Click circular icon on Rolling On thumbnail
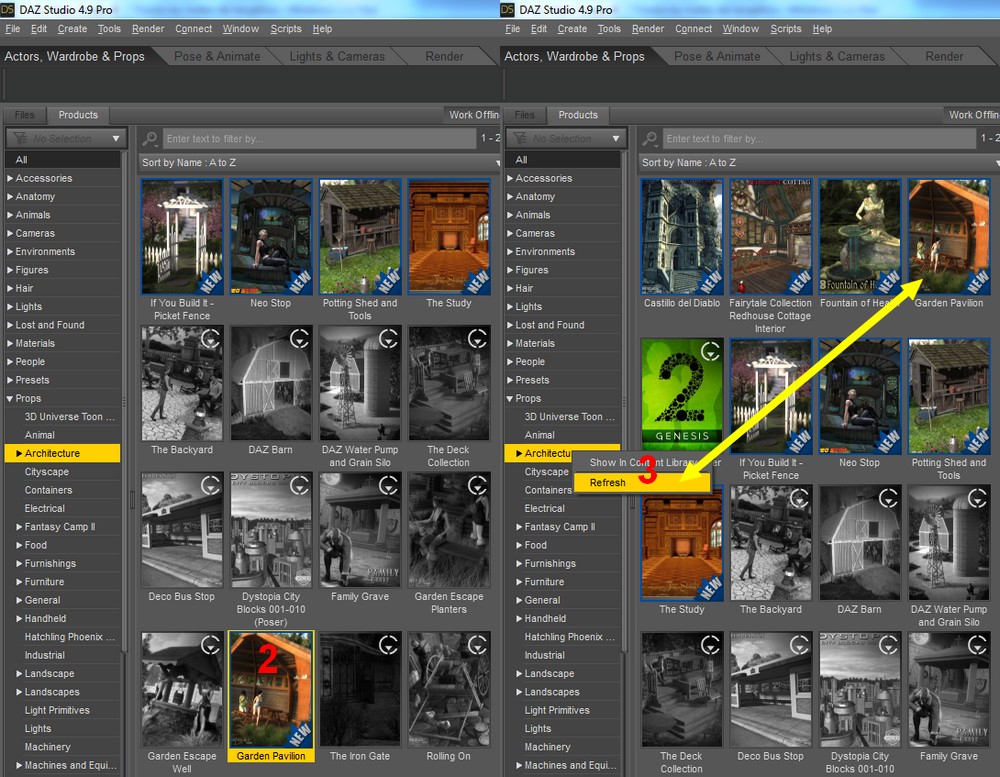The image size is (1000, 777). [477, 645]
